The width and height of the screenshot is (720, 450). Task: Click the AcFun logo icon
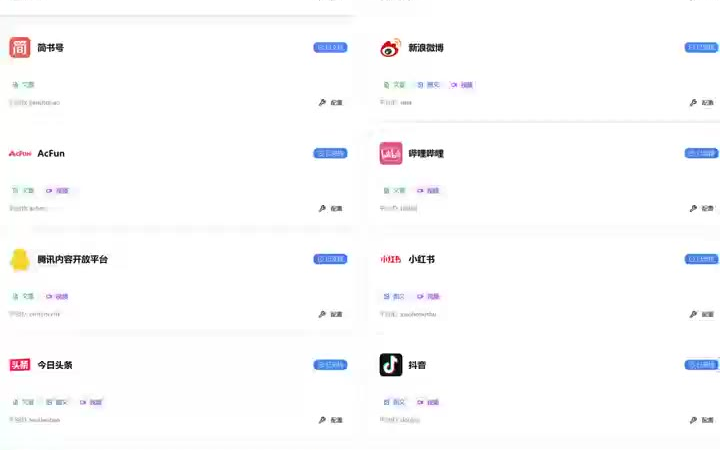(x=20, y=153)
